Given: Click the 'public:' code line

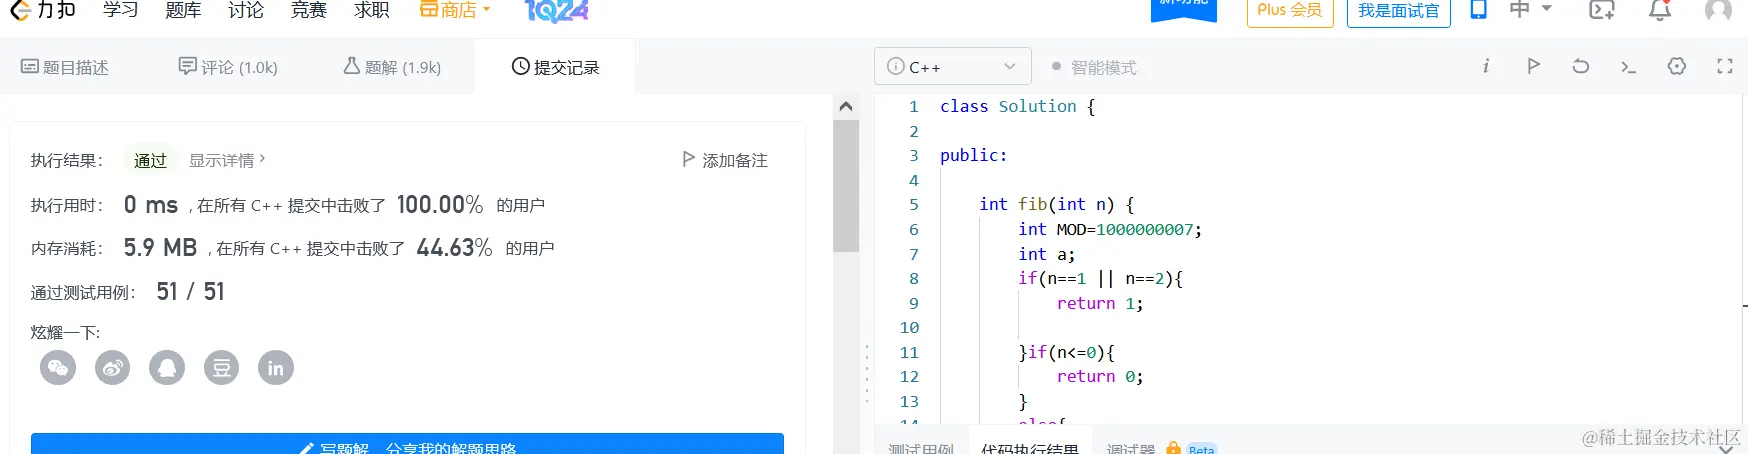Looking at the screenshot, I should coord(974,155).
